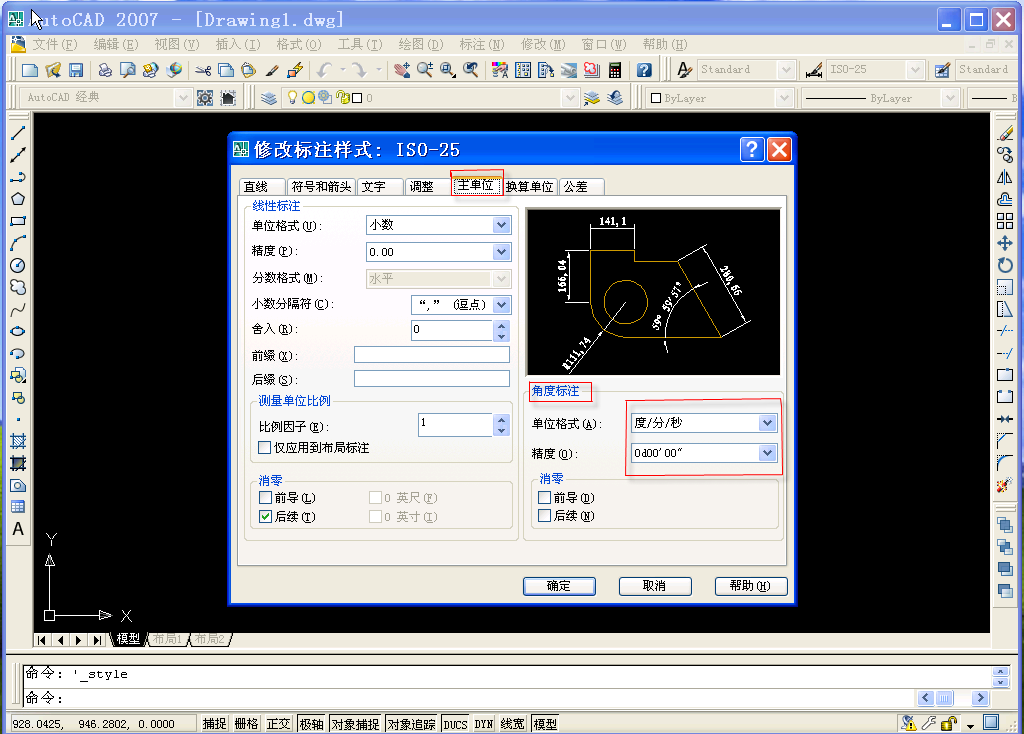This screenshot has height=734, width=1024.
Task: Open linear 单位格式(U) dropdown
Action: (501, 225)
